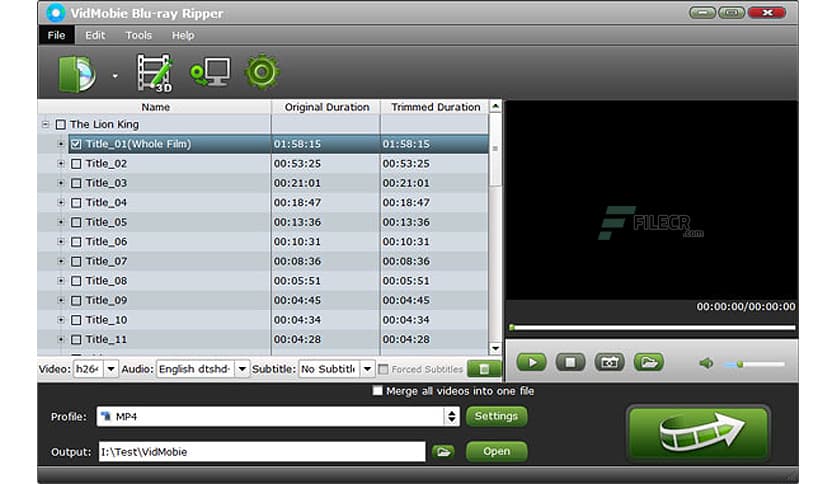Expand the Title_07 node
Image resolution: width=836 pixels, height=484 pixels.
tap(61, 261)
